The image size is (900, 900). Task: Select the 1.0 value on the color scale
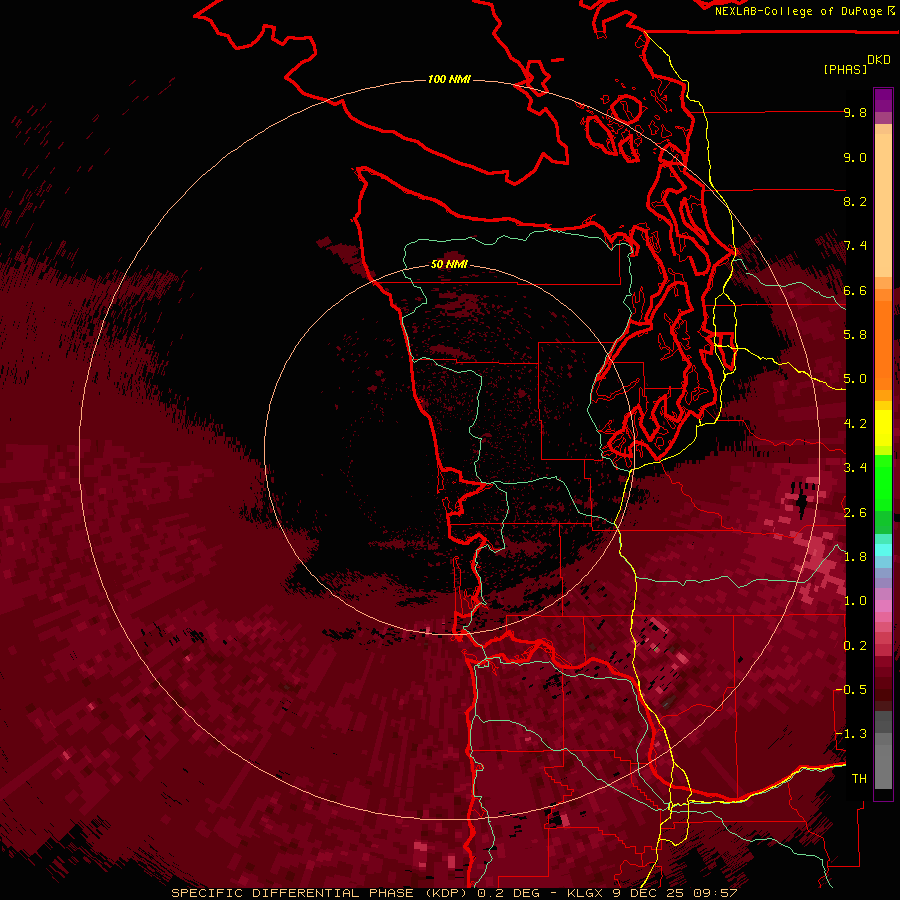point(855,601)
